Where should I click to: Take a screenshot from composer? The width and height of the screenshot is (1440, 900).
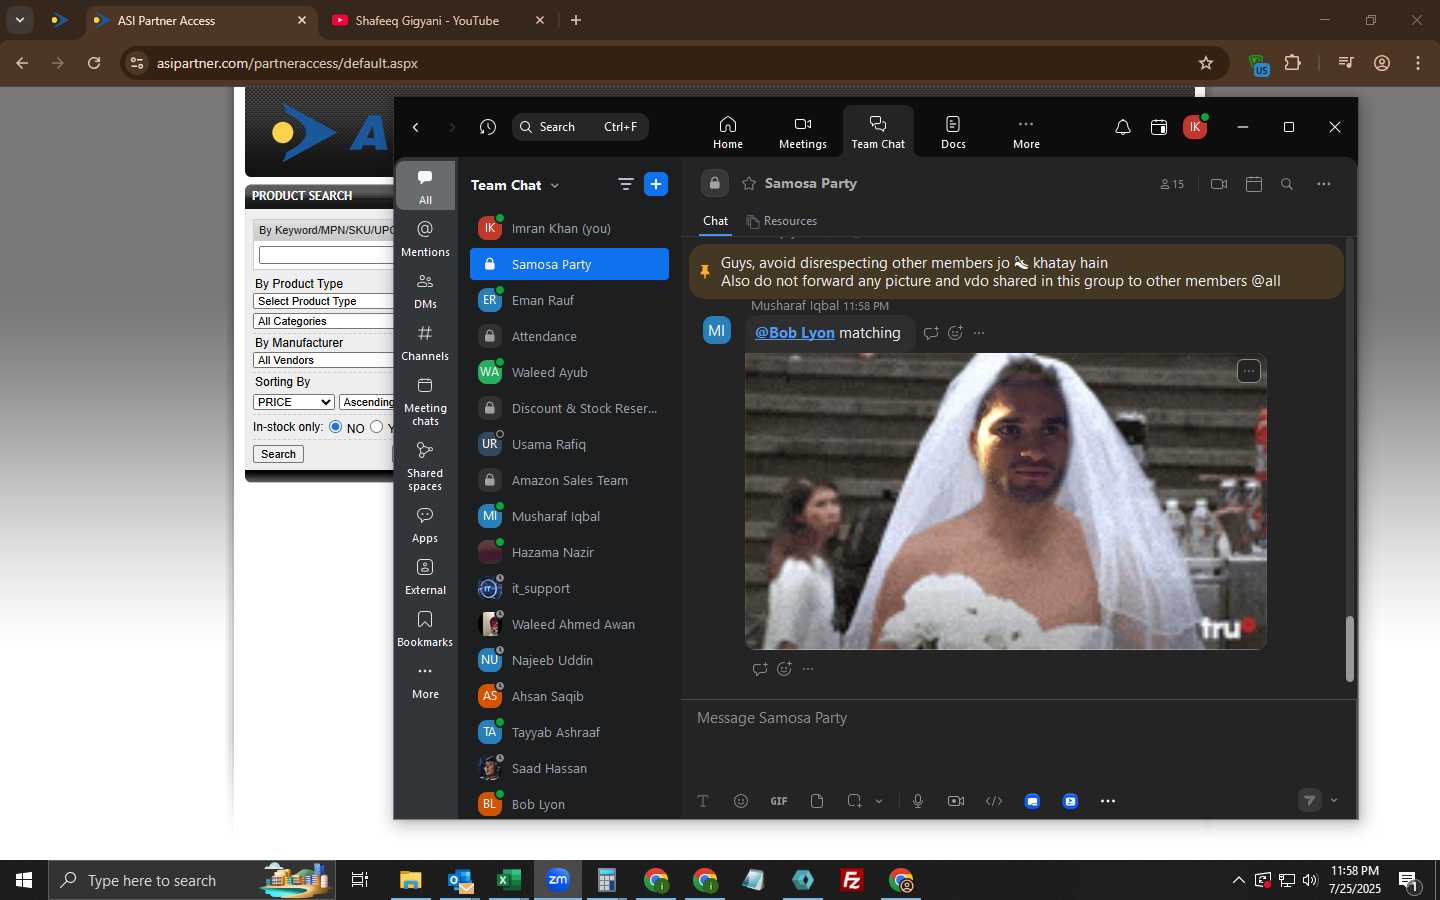[854, 801]
